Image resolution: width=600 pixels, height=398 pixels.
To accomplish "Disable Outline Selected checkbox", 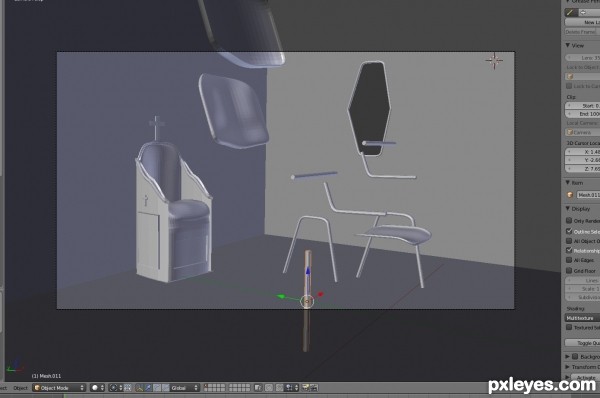I will (569, 231).
